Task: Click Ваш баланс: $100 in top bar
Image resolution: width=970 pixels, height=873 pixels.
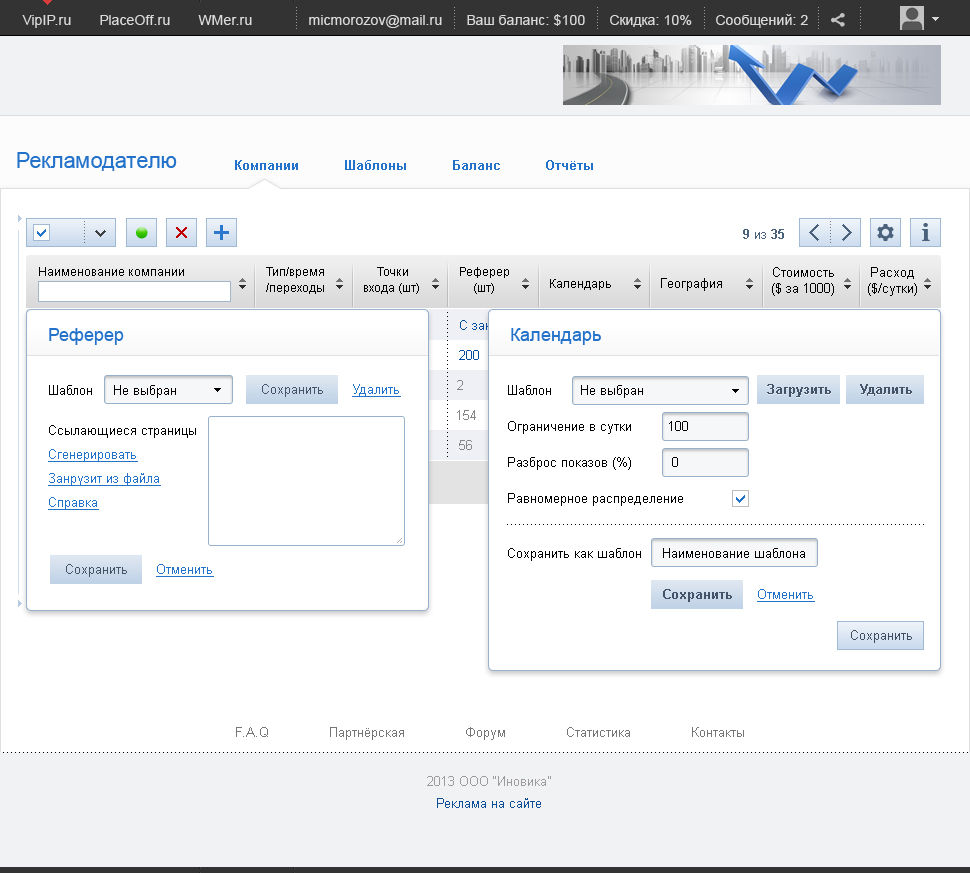Action: (x=526, y=20)
